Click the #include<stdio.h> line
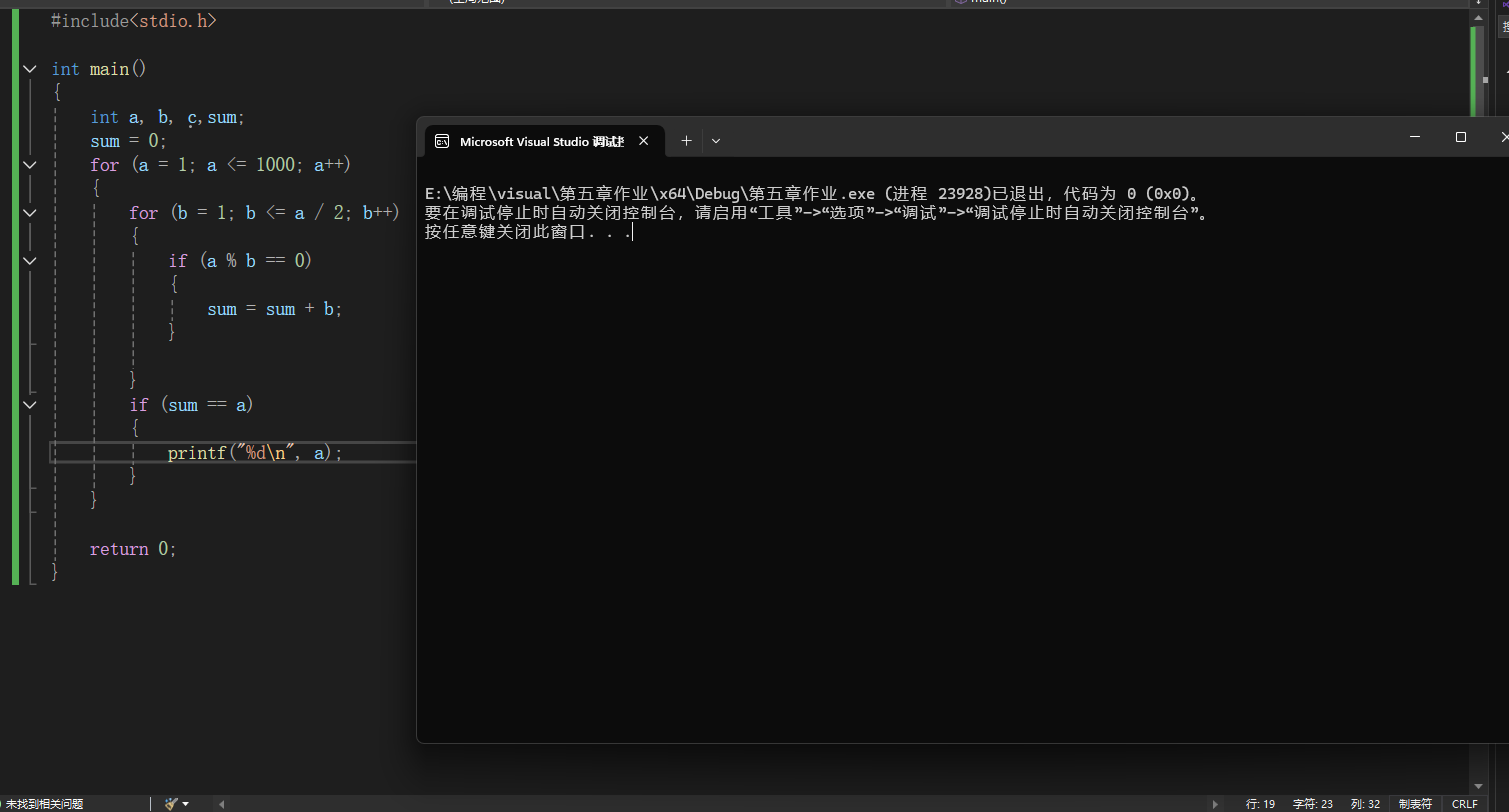 (x=133, y=20)
